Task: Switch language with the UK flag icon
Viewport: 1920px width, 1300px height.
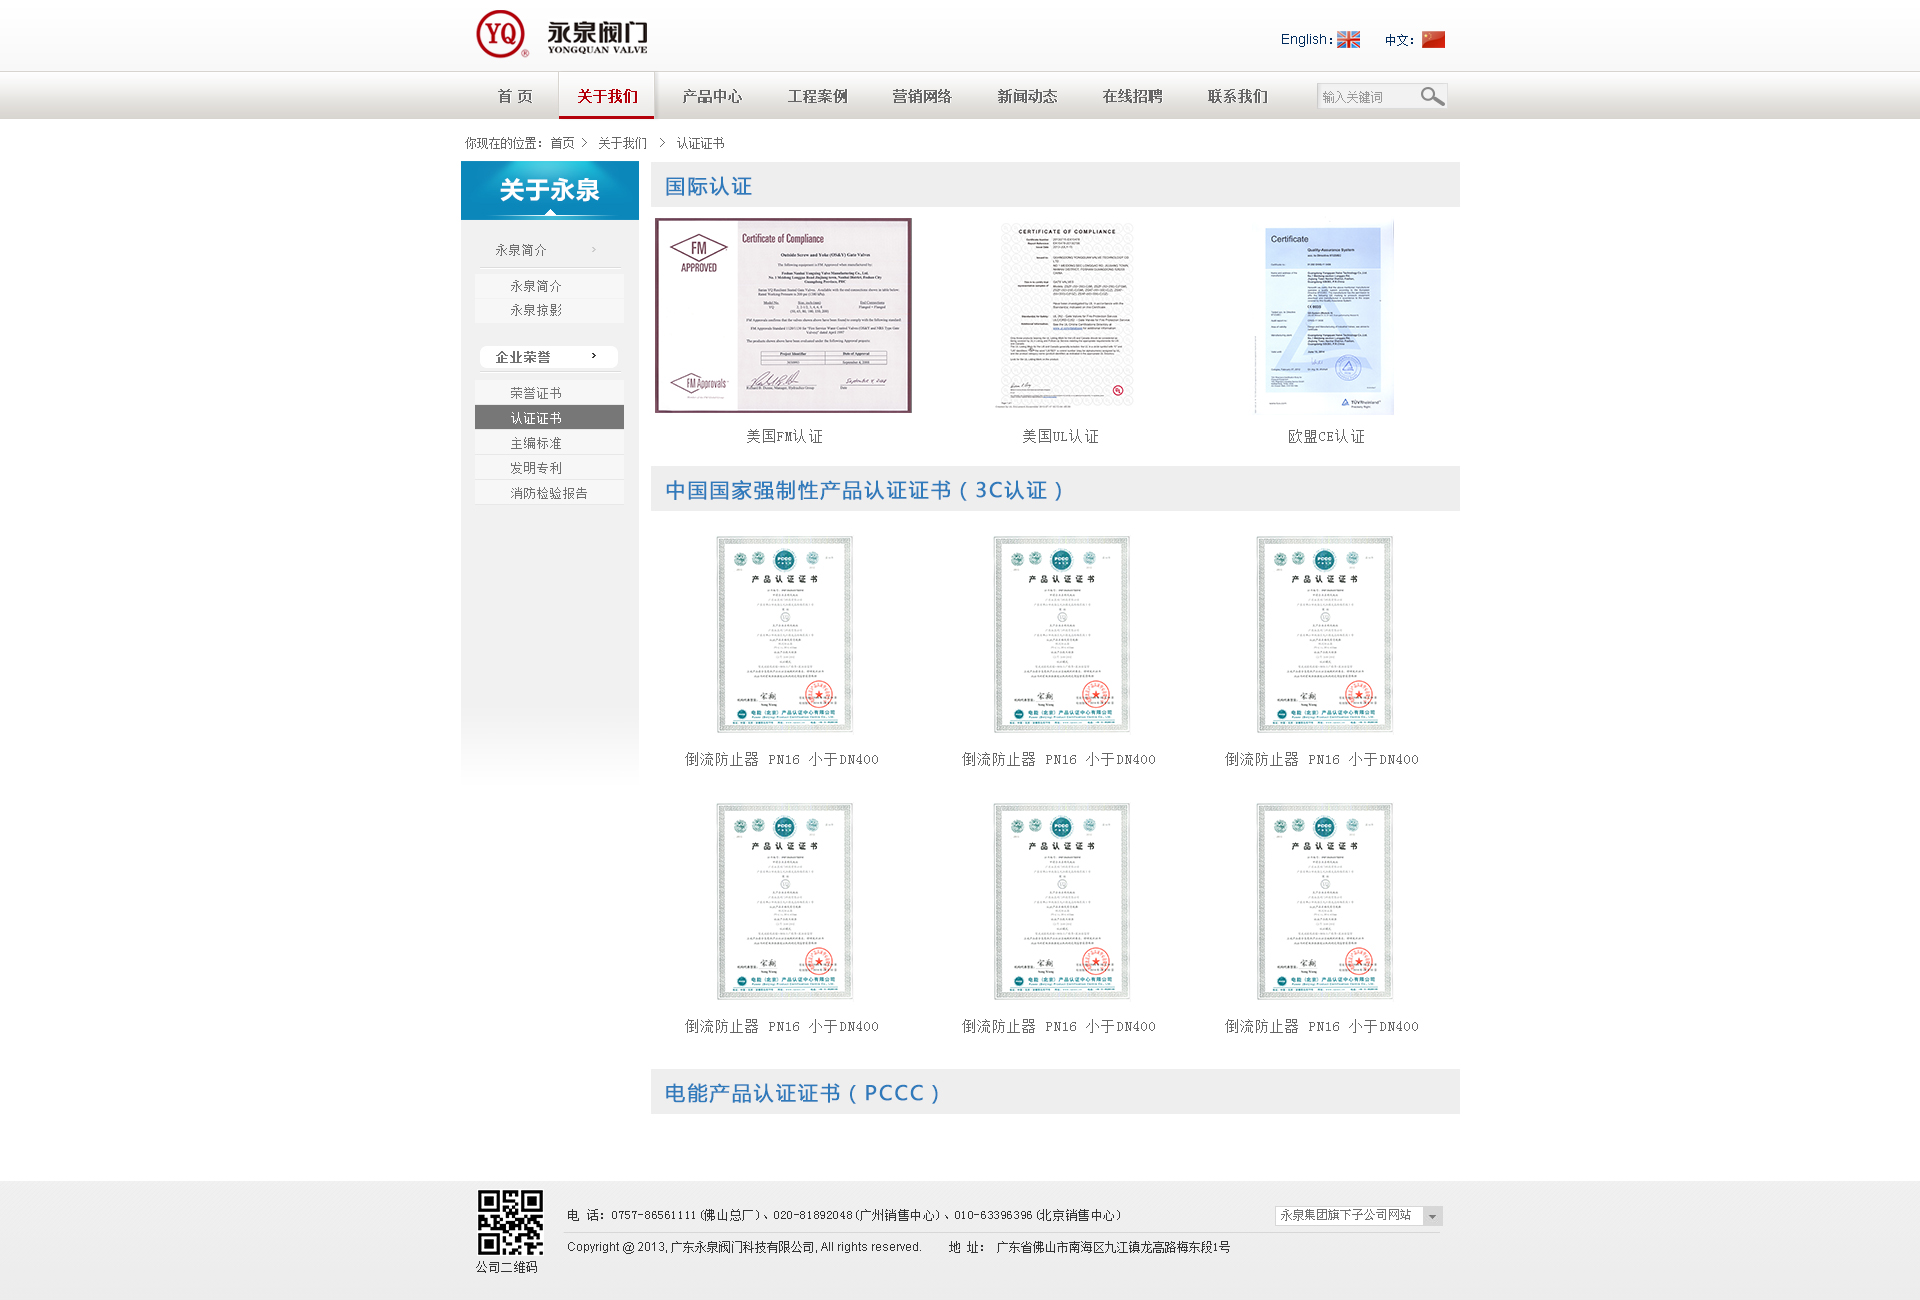Action: [1348, 40]
